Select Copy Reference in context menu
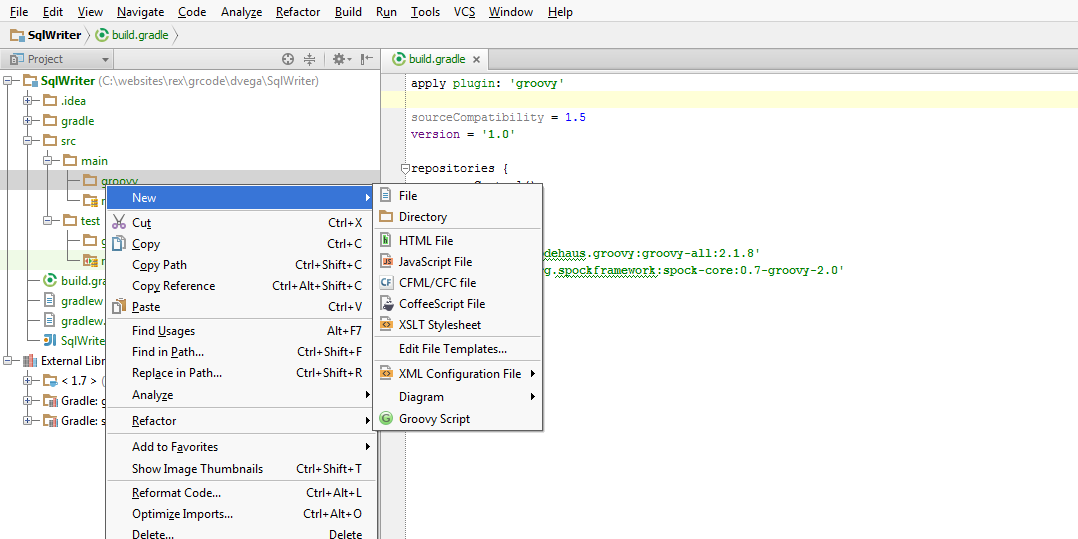The image size is (1078, 539). tap(242, 286)
